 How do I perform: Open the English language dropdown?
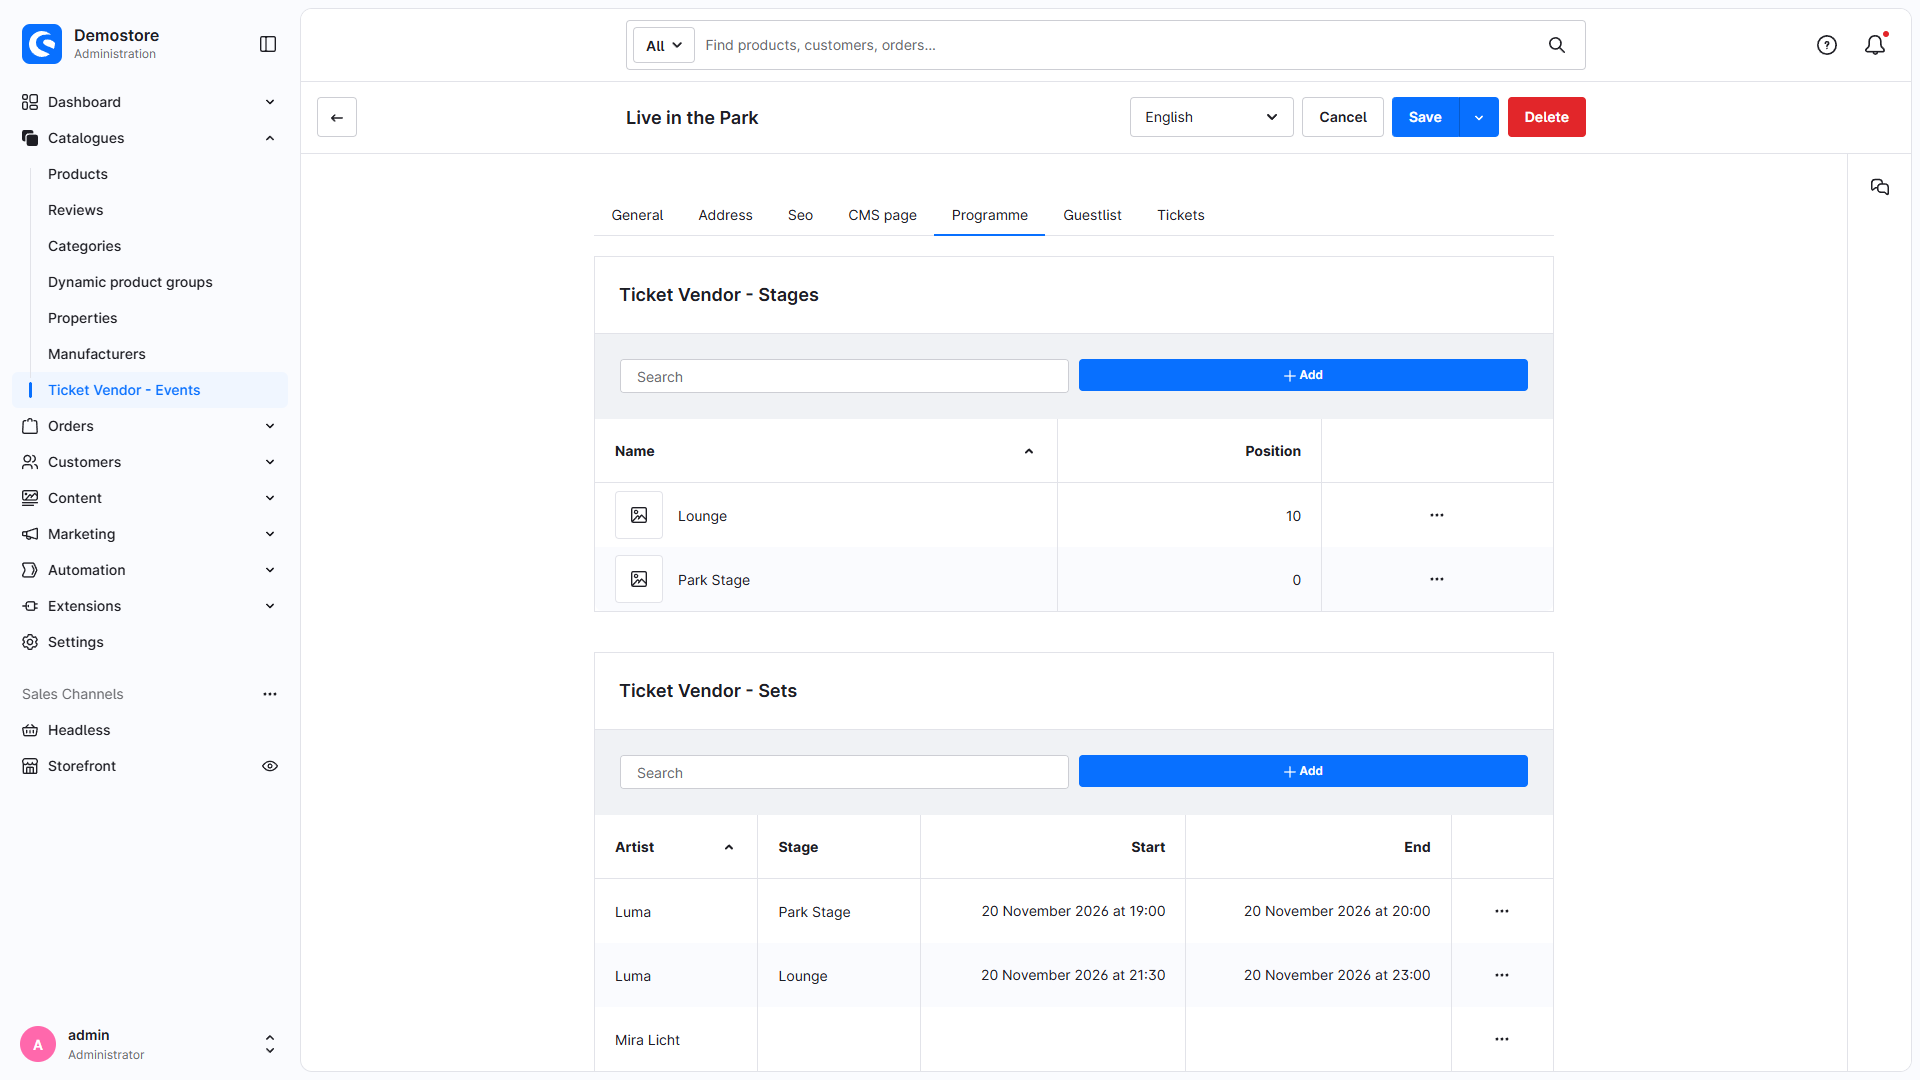tap(1211, 117)
